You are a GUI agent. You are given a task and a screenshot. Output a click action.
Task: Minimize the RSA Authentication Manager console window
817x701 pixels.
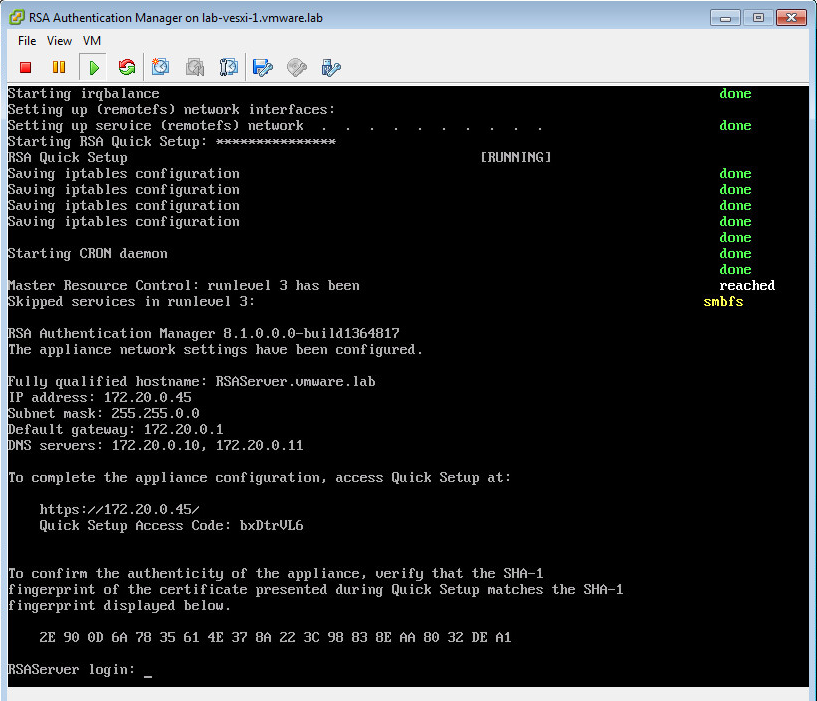click(x=725, y=18)
